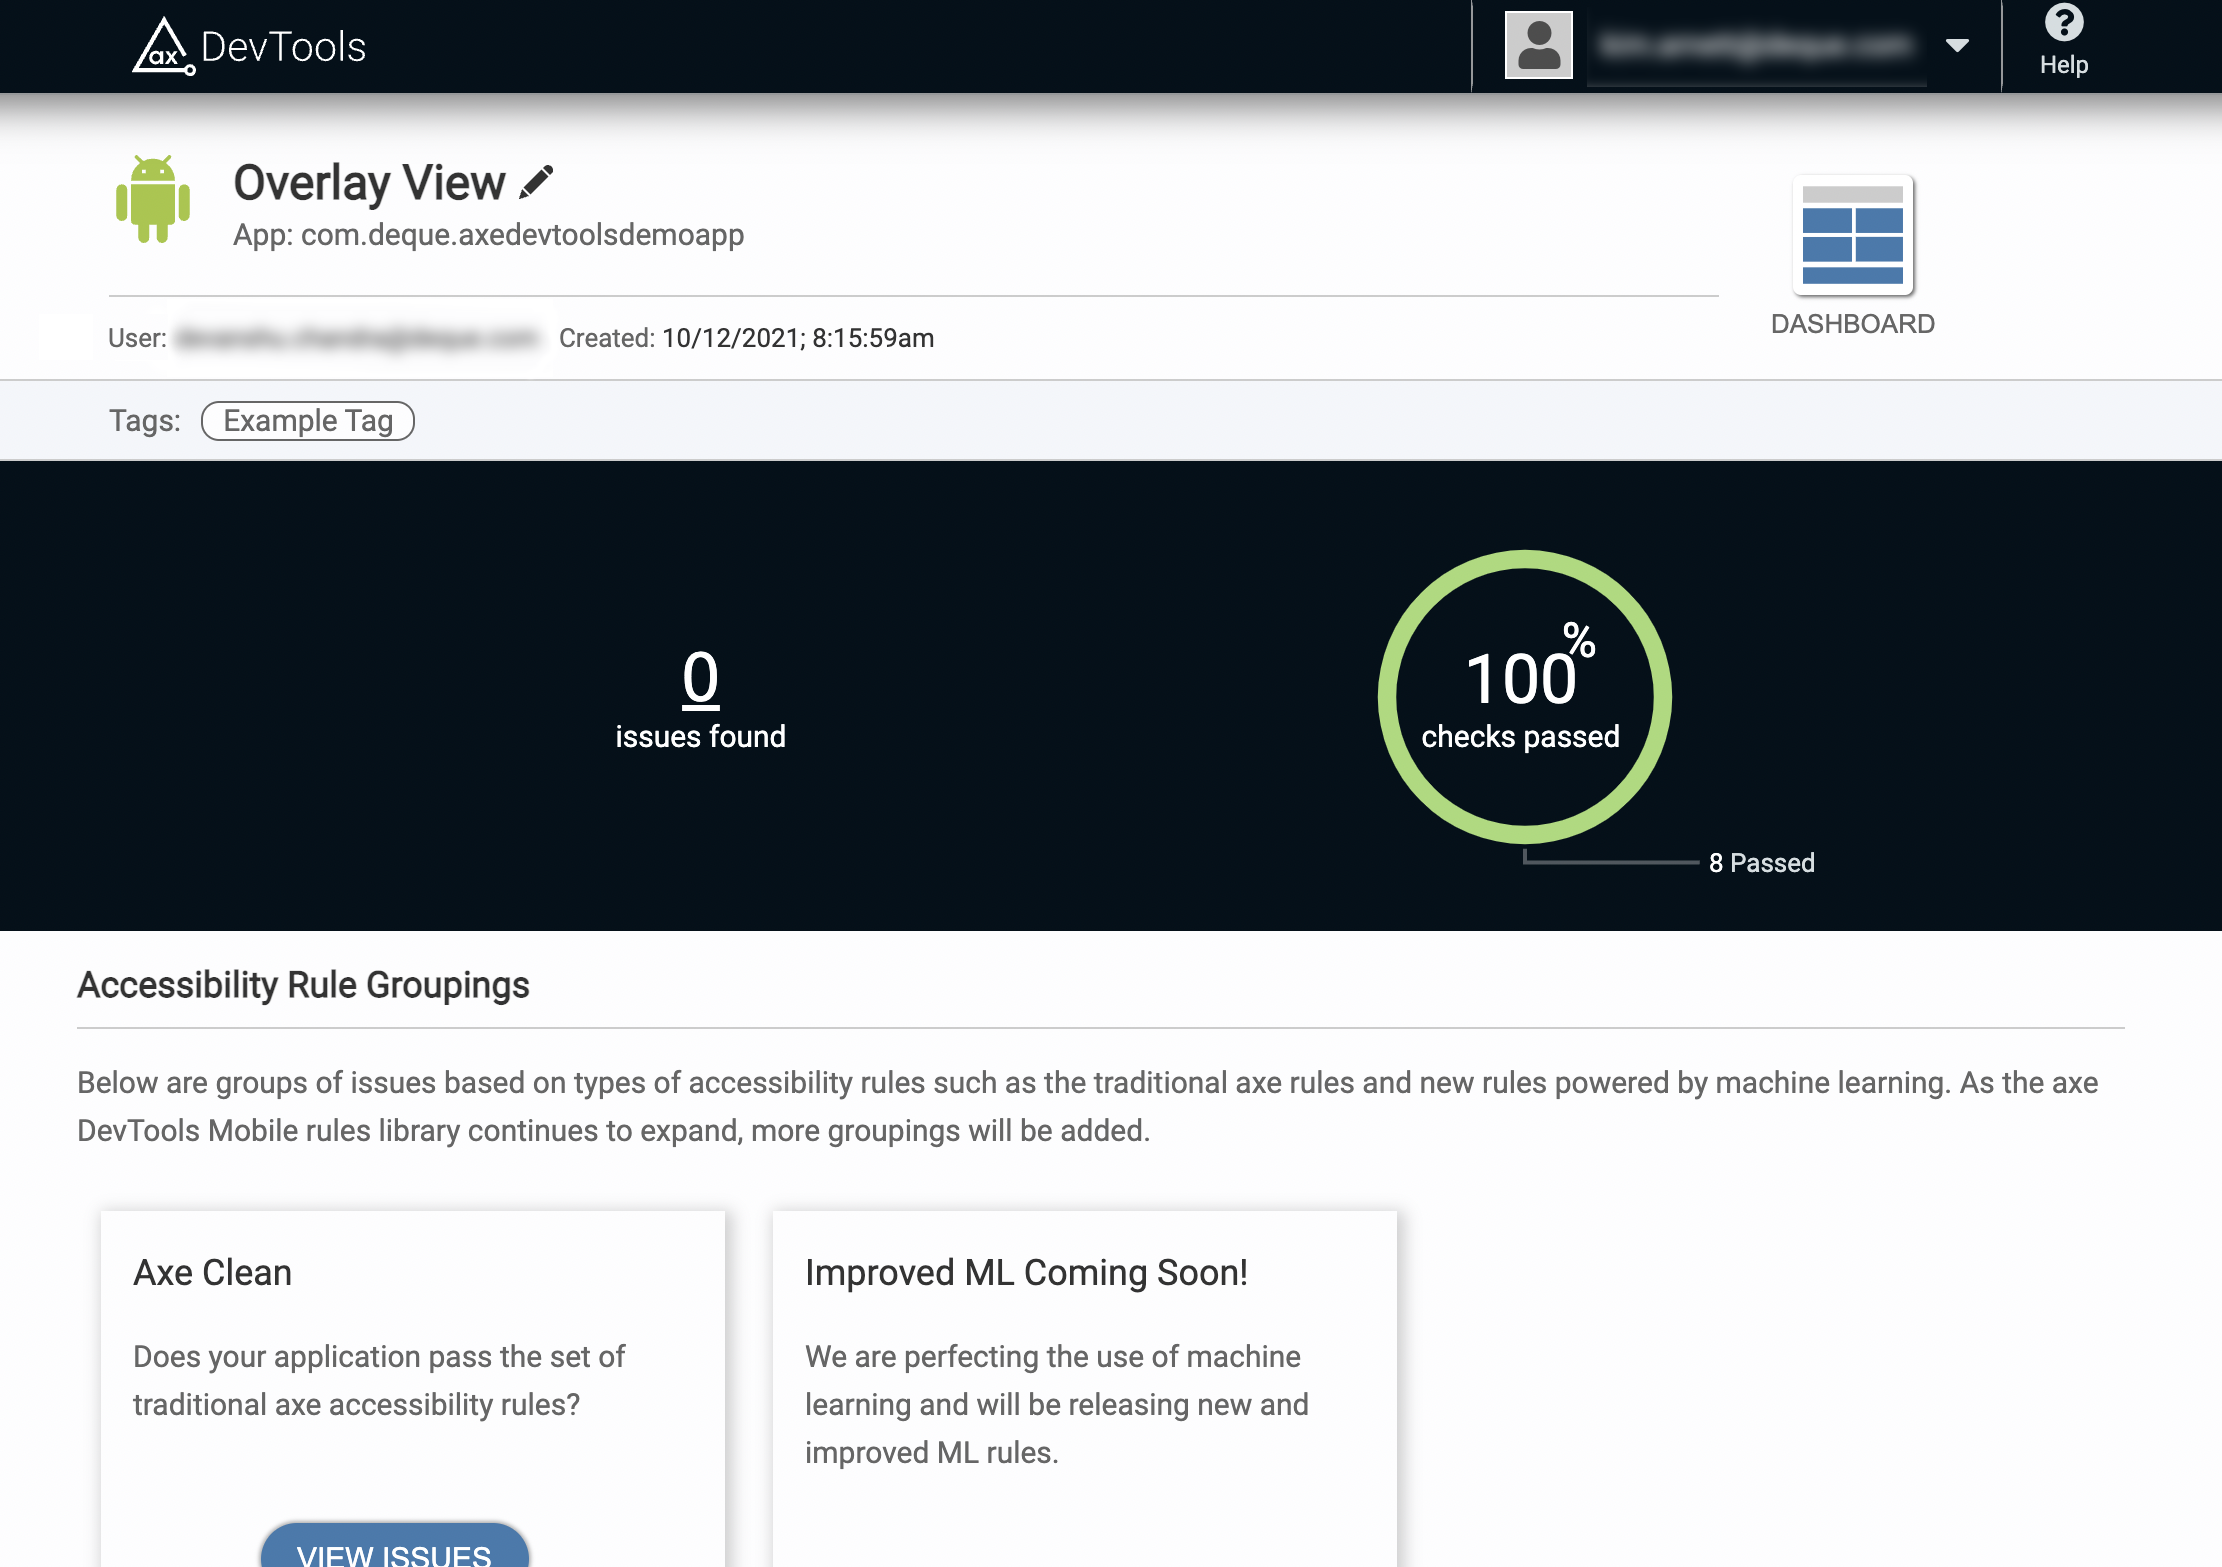Open Help via the question mark icon
Viewport: 2222px width, 1567px height.
pos(2063,22)
